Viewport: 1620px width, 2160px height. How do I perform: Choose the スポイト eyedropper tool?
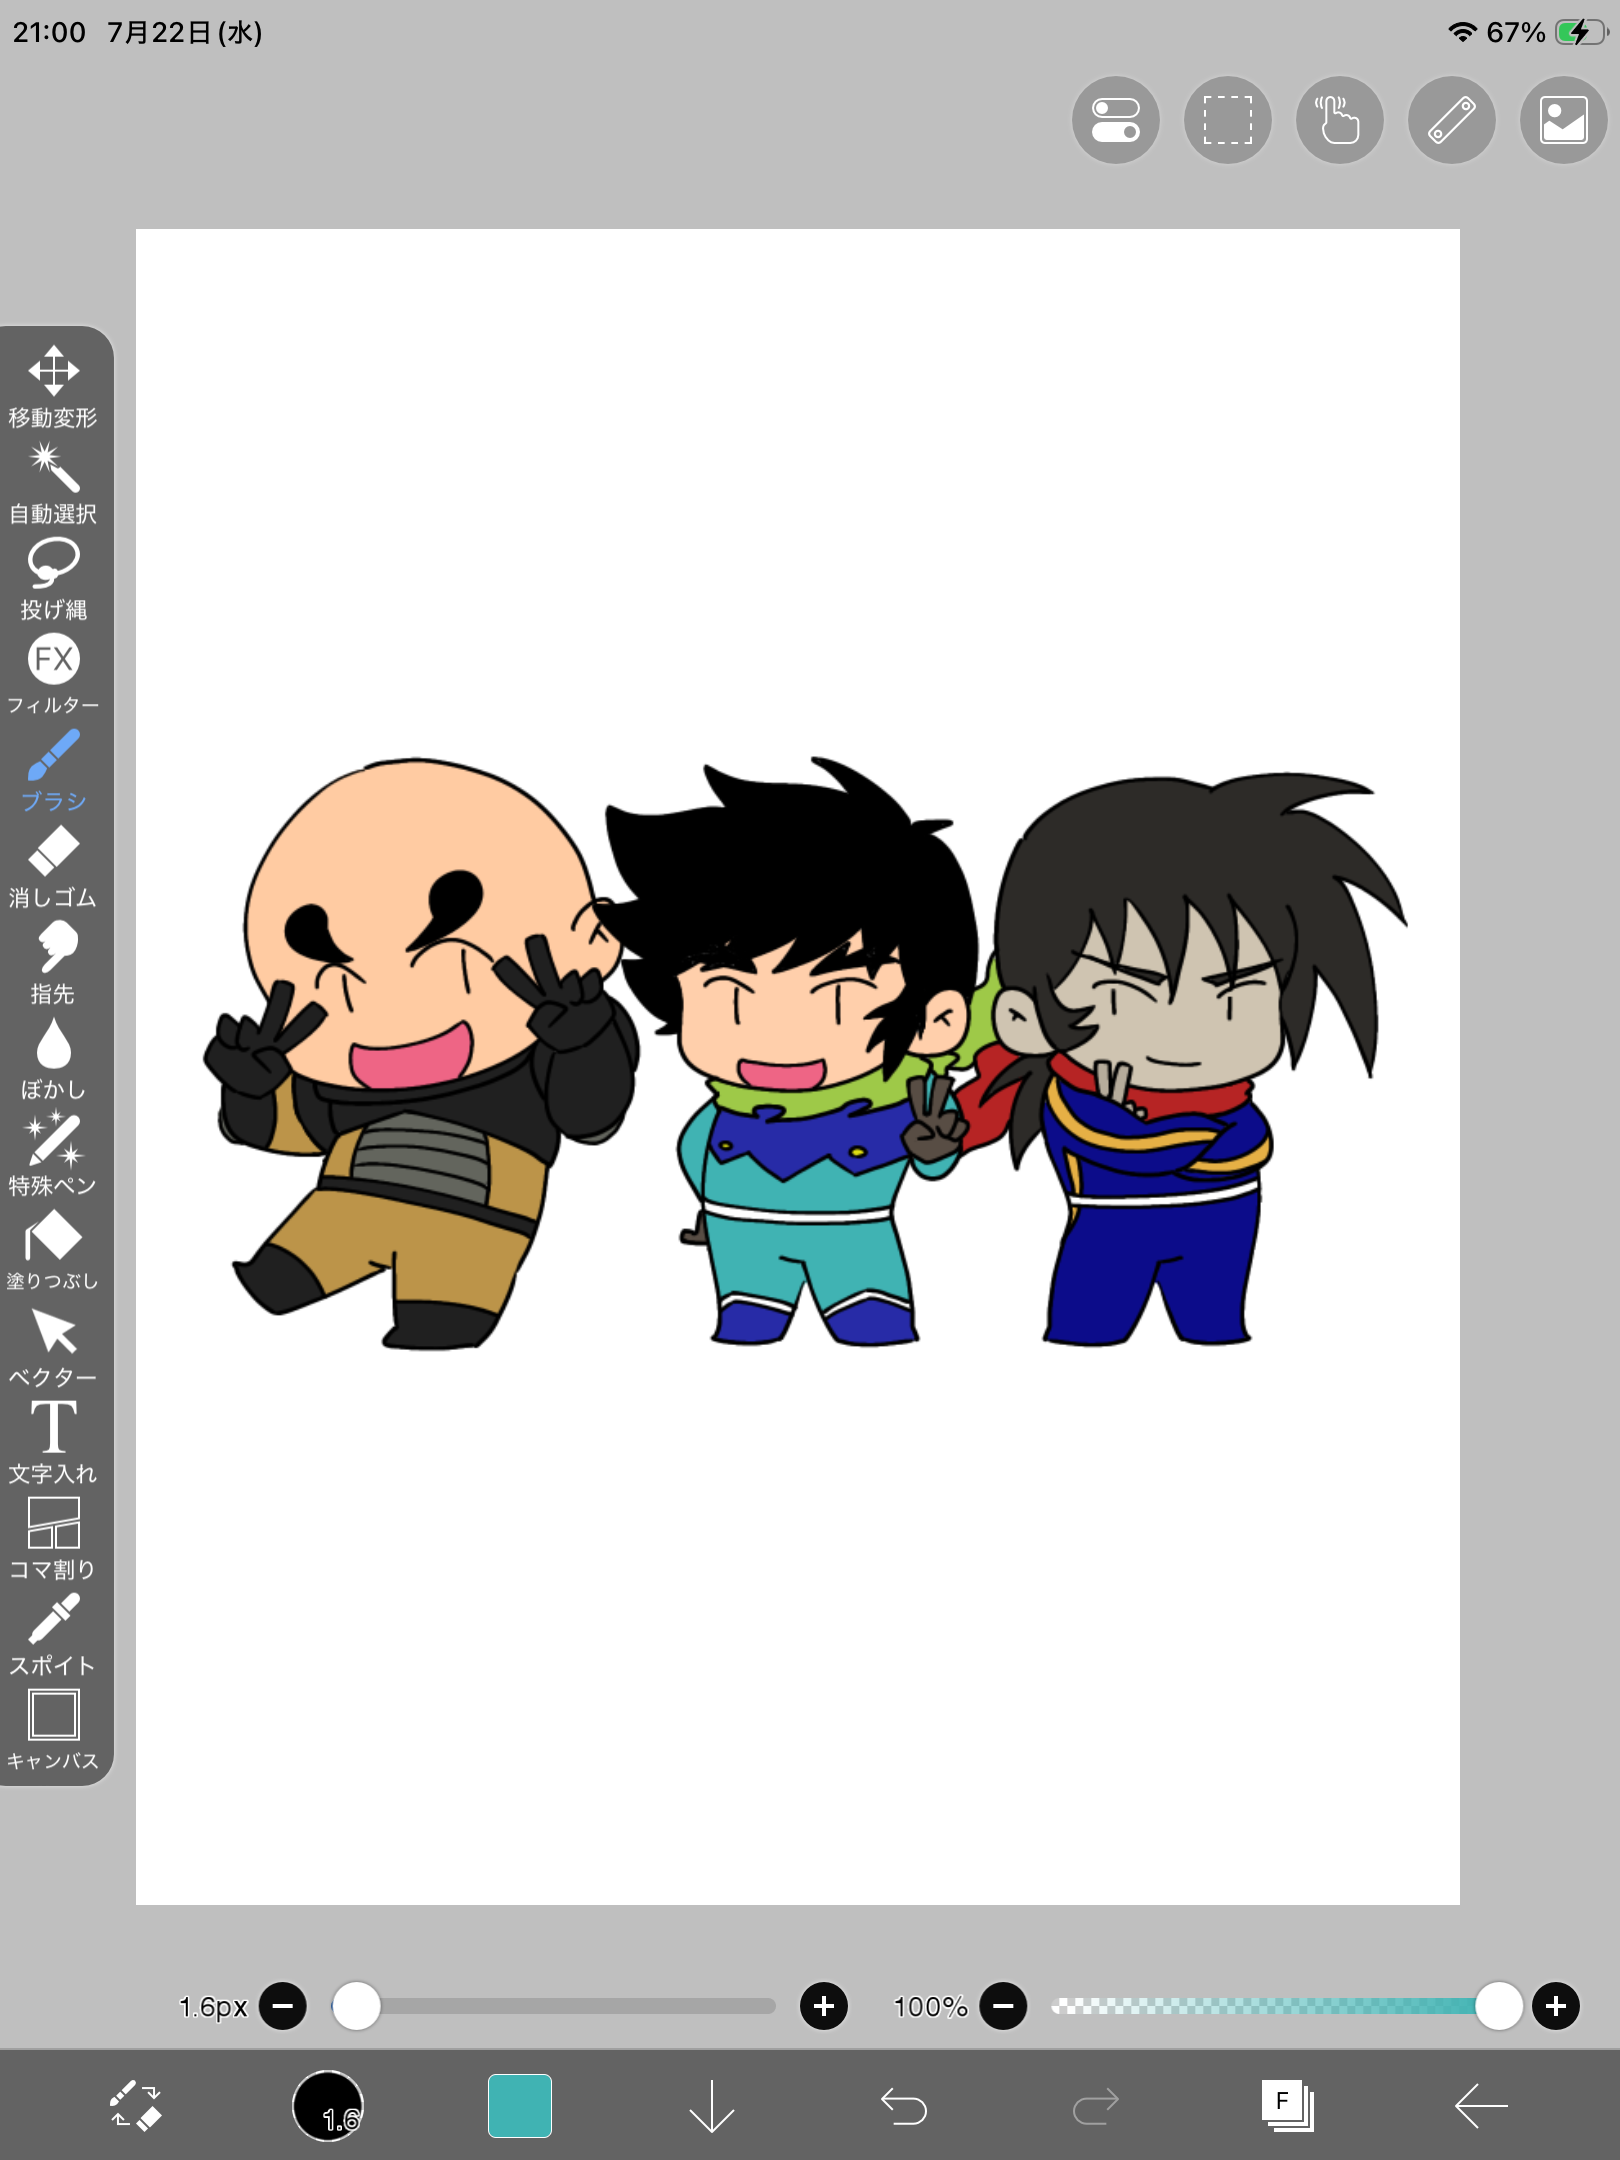53,1635
